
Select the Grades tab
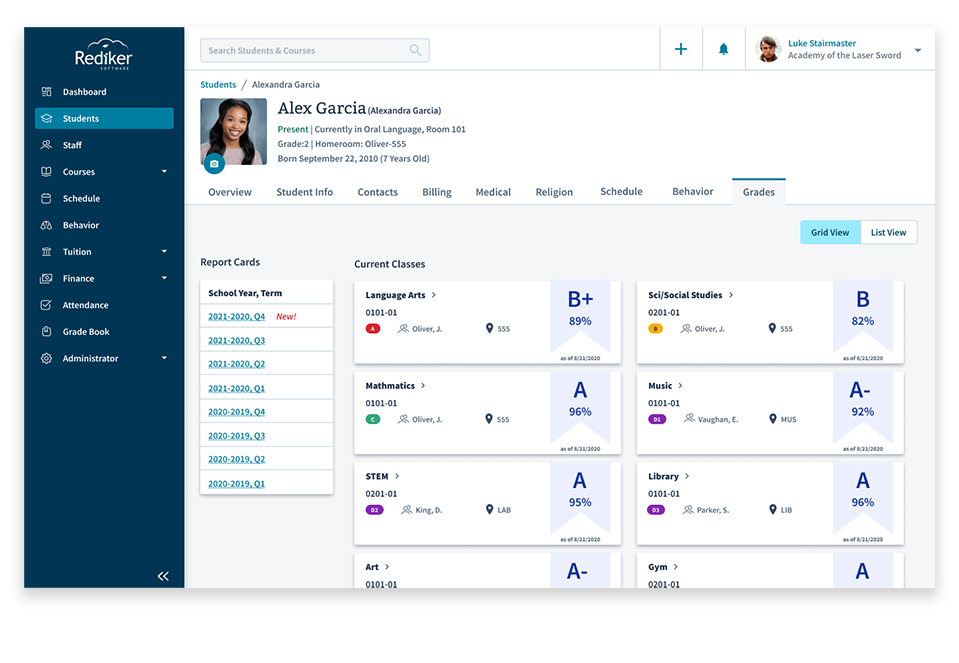tap(758, 192)
